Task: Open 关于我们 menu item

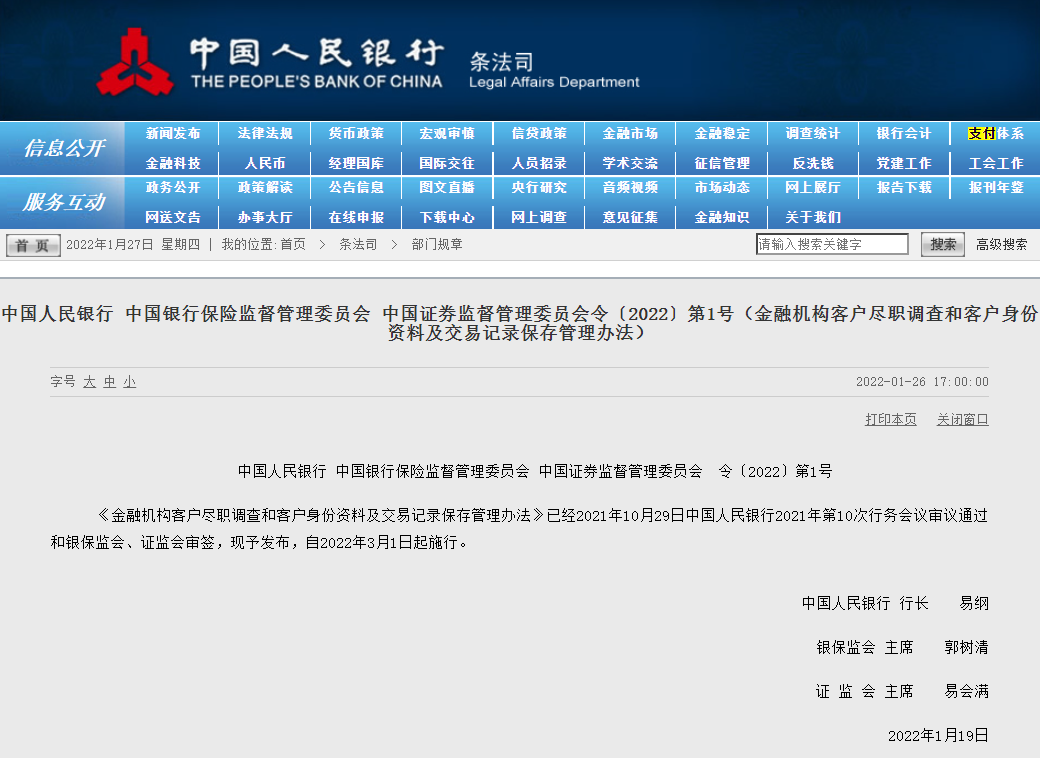Action: (x=812, y=218)
